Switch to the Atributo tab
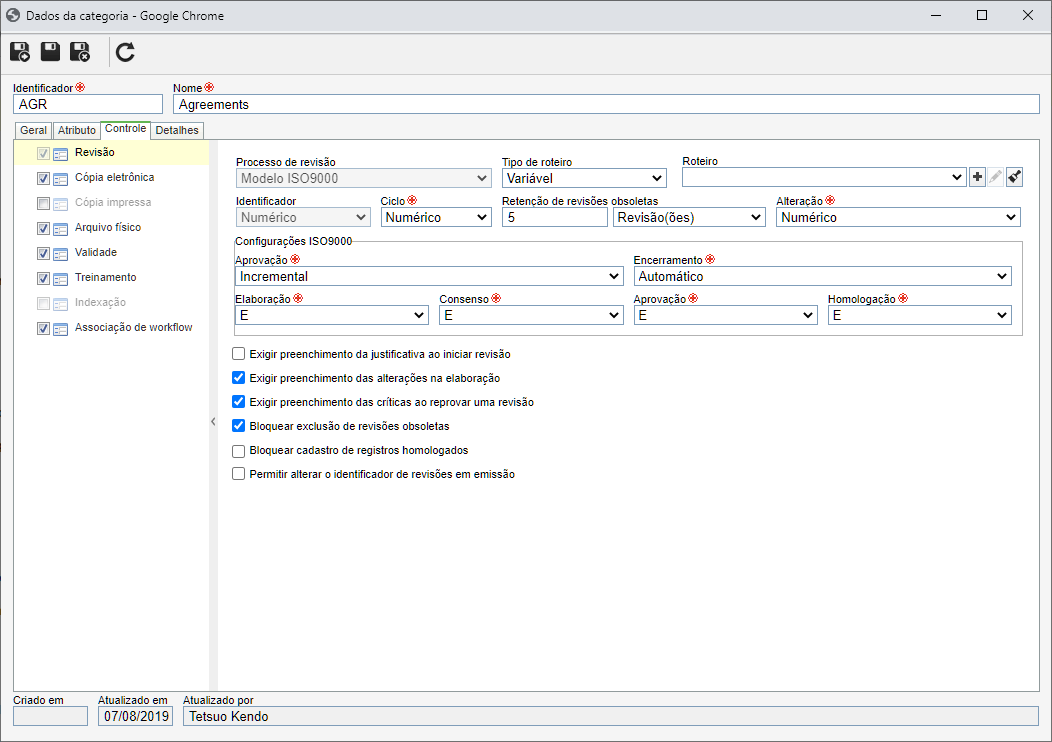The width and height of the screenshot is (1052, 742). pos(76,130)
